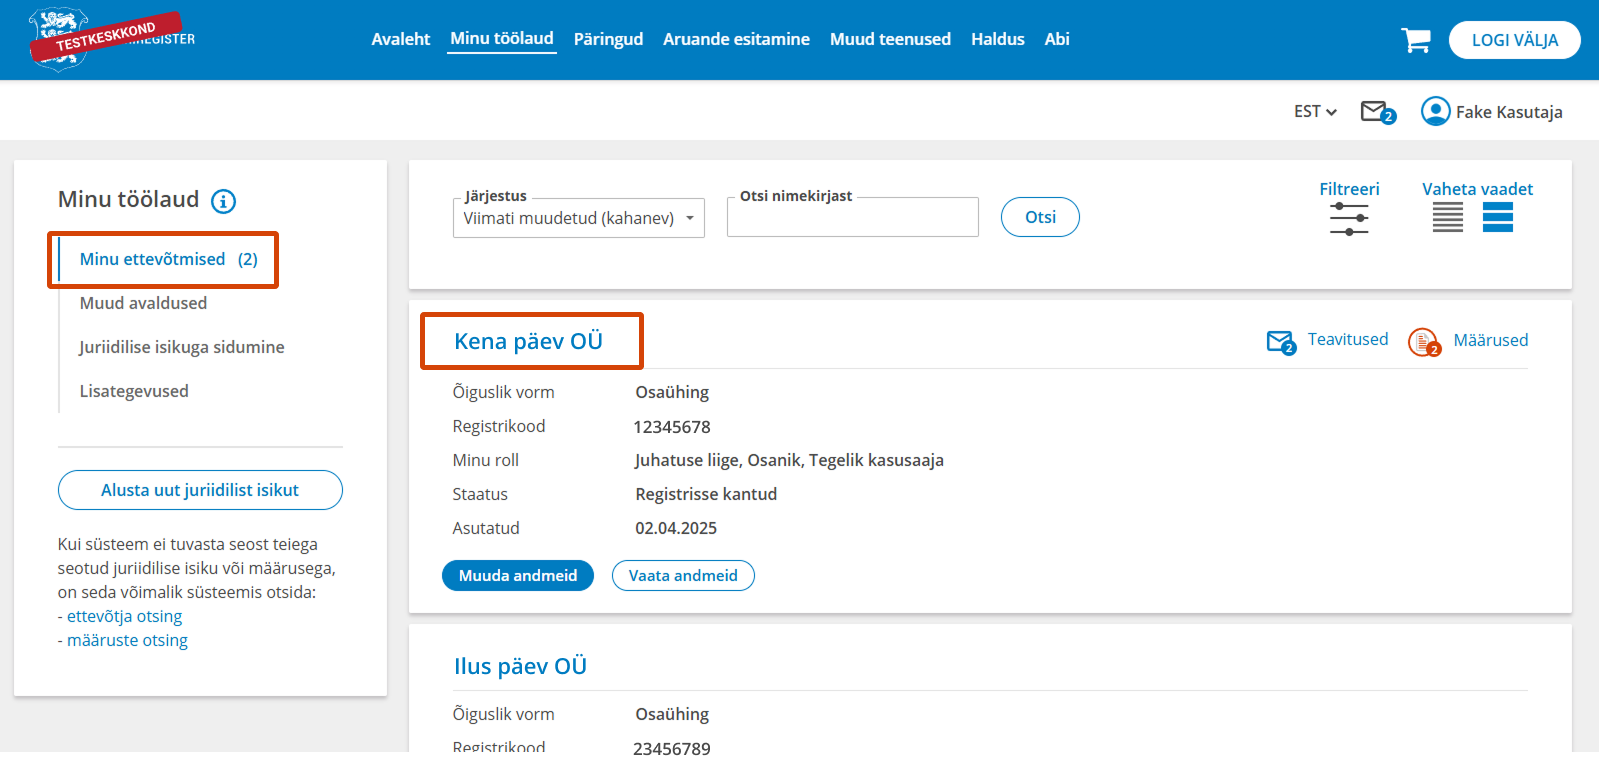
Task: Open Muud teenused menu item
Action: [890, 39]
